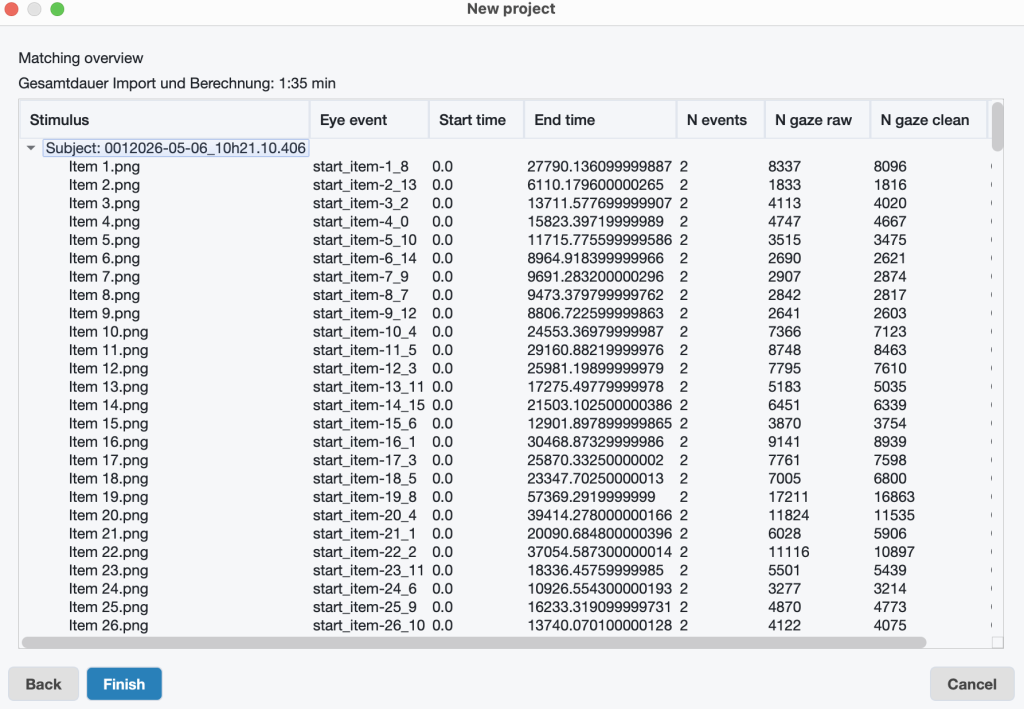
Task: Click the start_item-26_10 eye event cell
Action: (368, 625)
